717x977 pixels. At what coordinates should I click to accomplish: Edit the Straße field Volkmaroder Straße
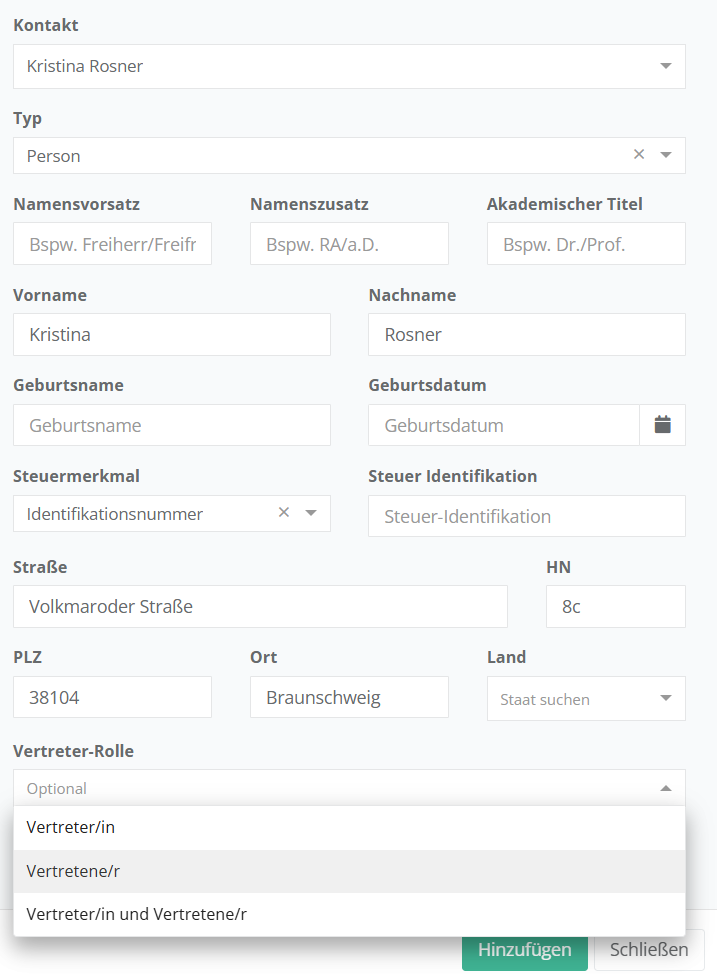click(x=260, y=607)
